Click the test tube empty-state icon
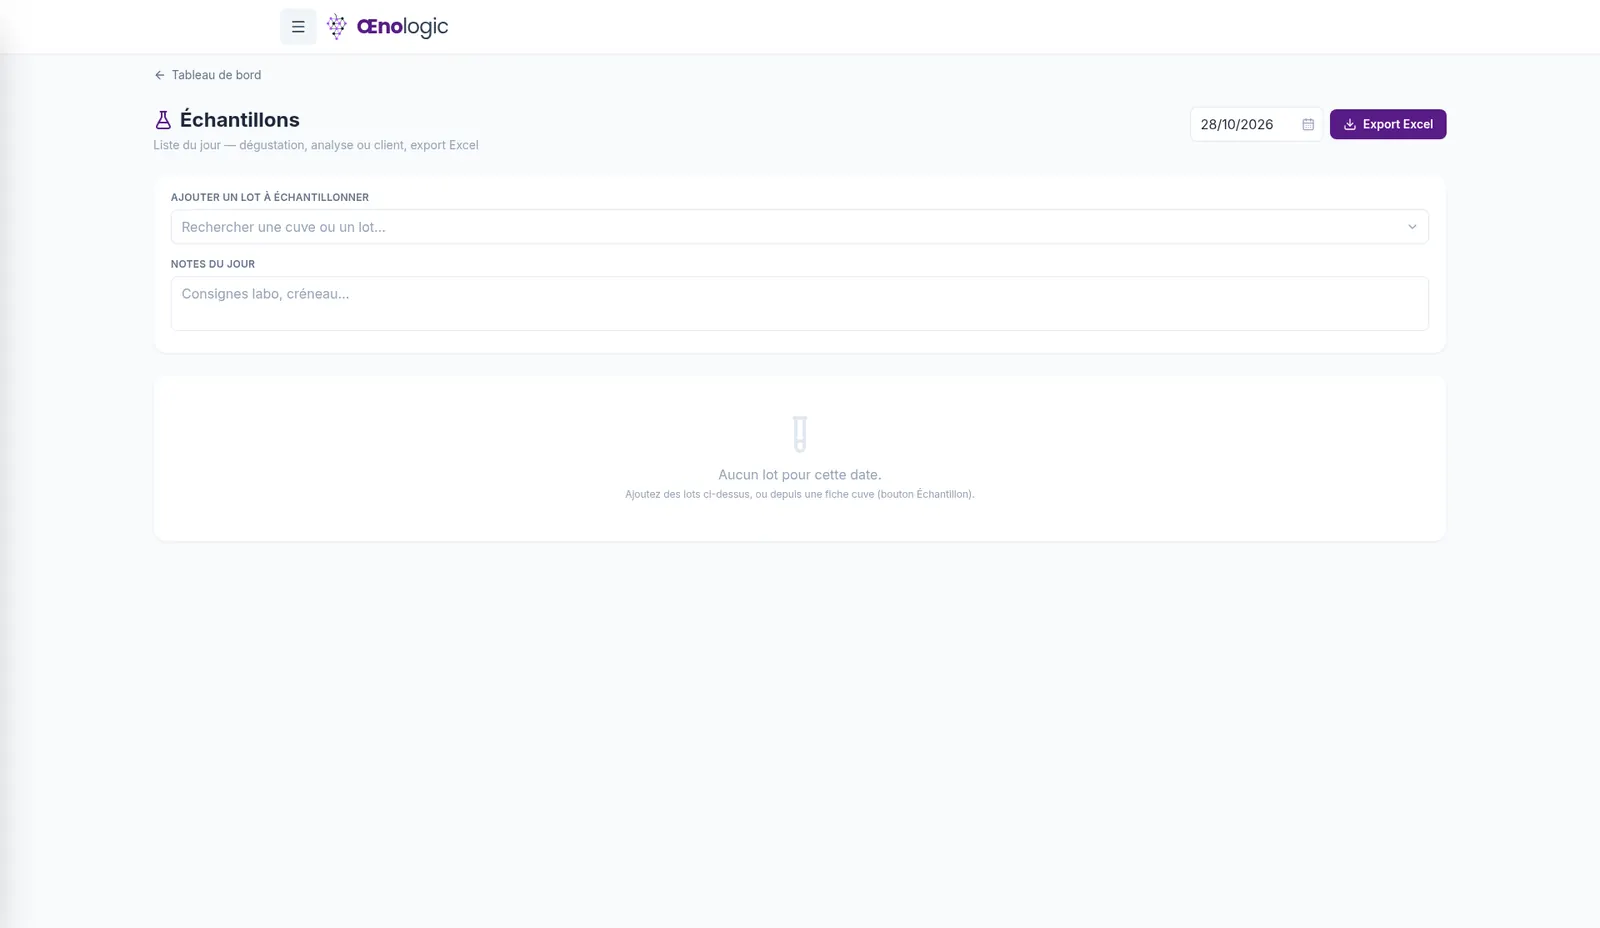Image resolution: width=1600 pixels, height=928 pixels. click(800, 434)
